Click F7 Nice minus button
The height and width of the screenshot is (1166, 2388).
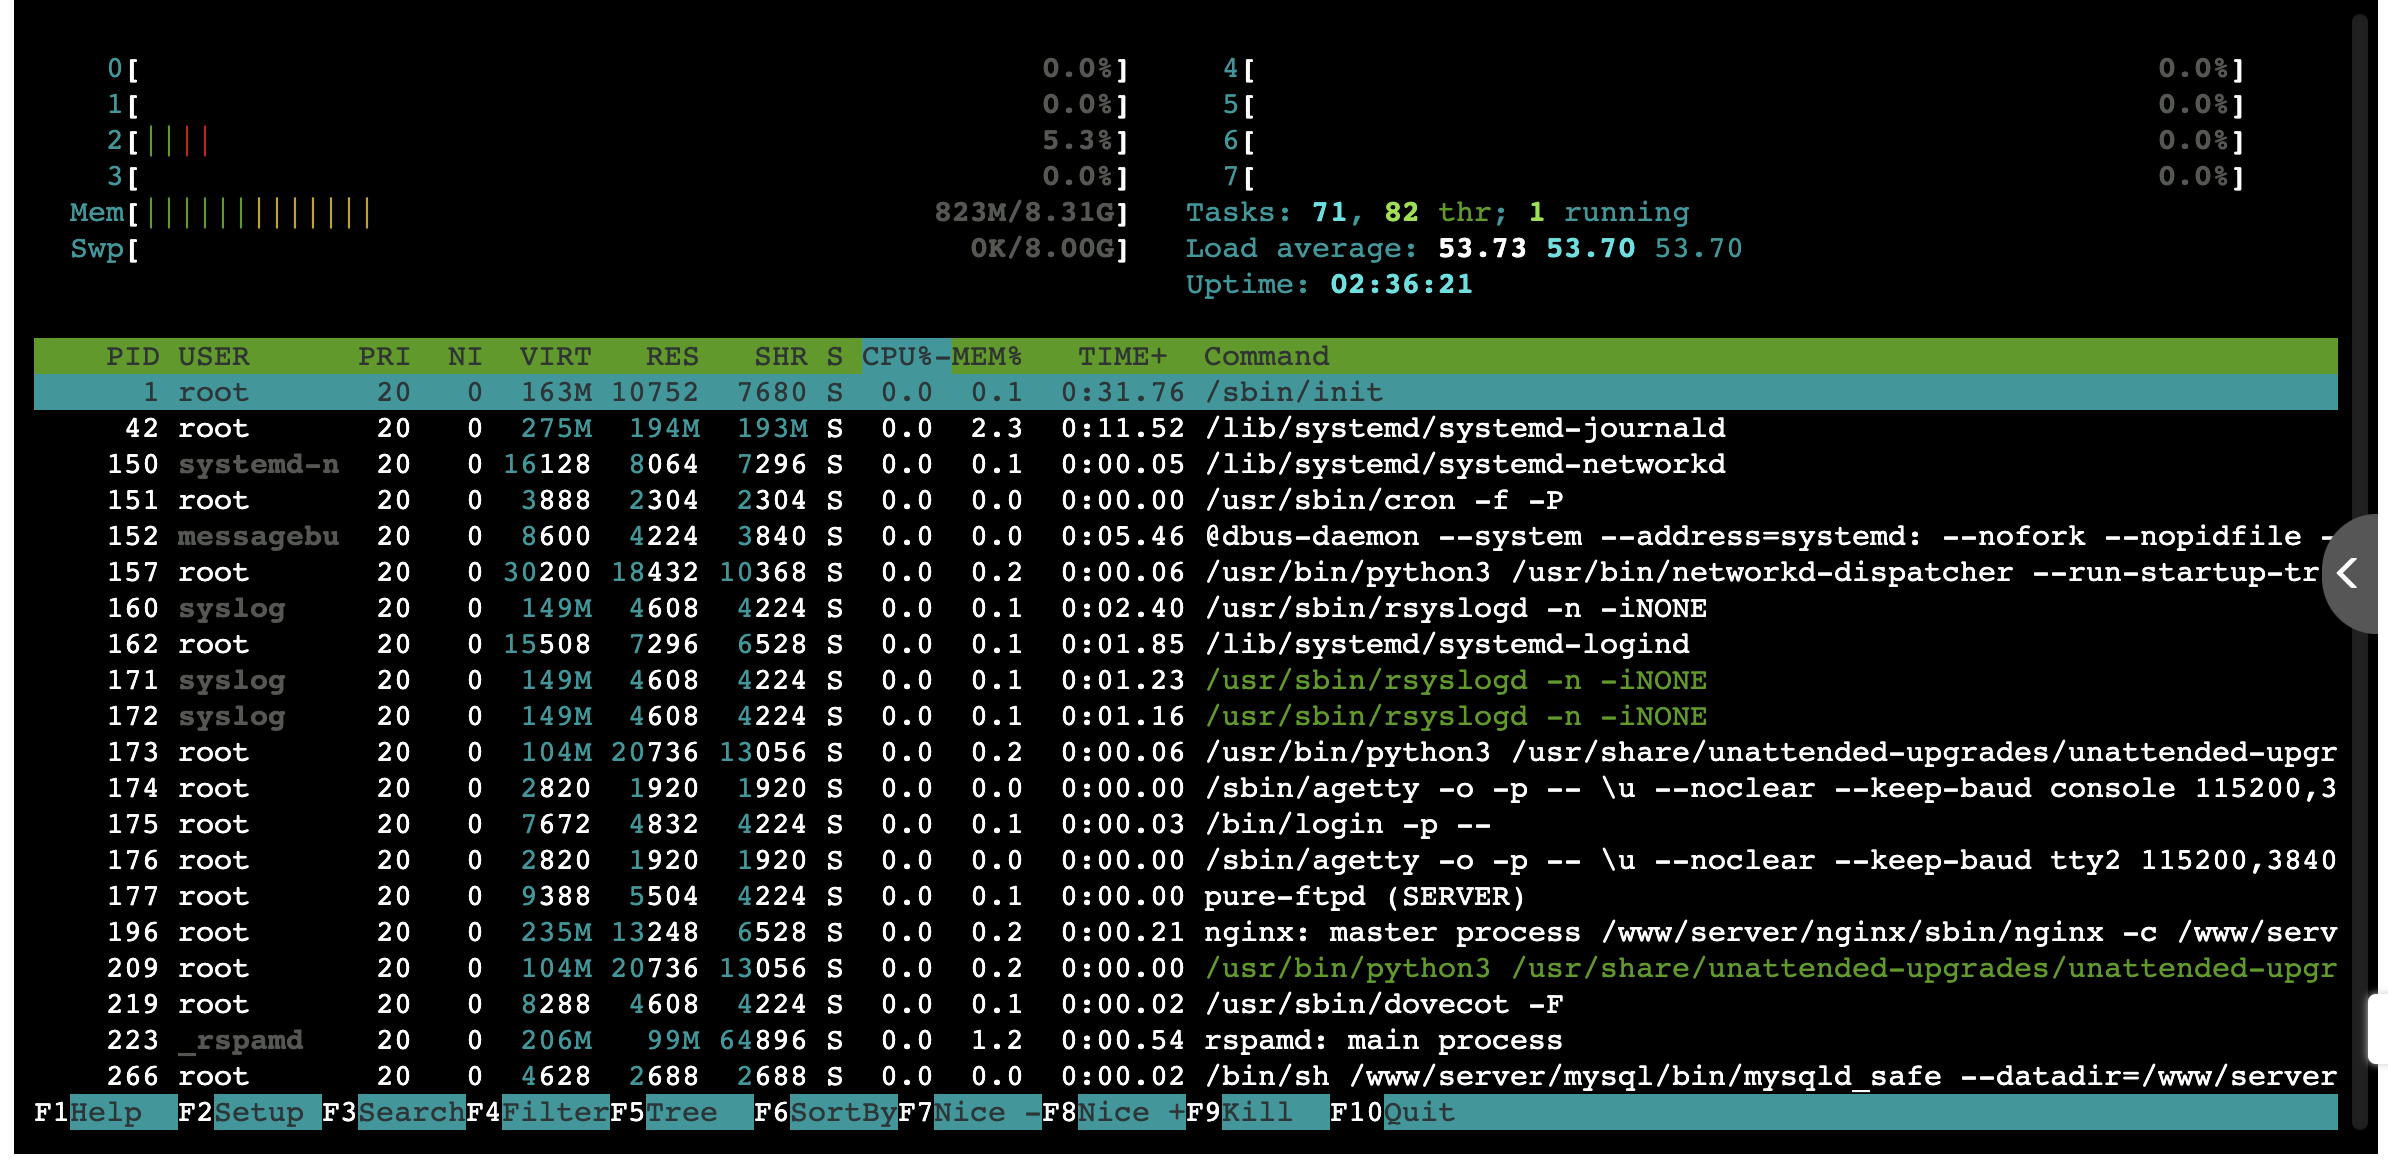pyautogui.click(x=986, y=1112)
